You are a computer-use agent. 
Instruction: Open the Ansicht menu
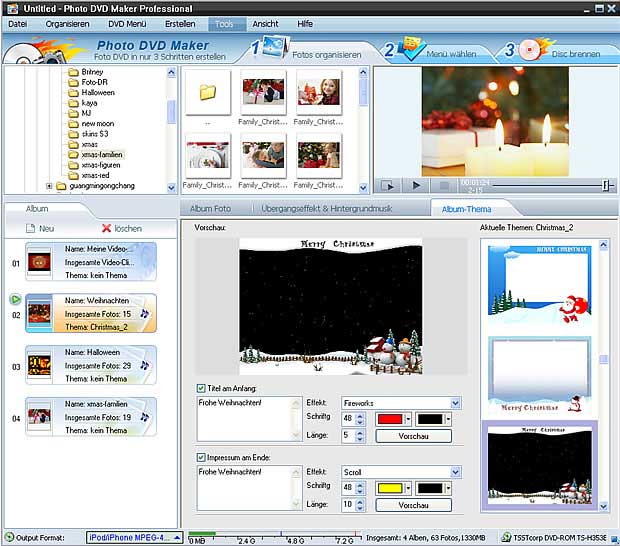265,24
